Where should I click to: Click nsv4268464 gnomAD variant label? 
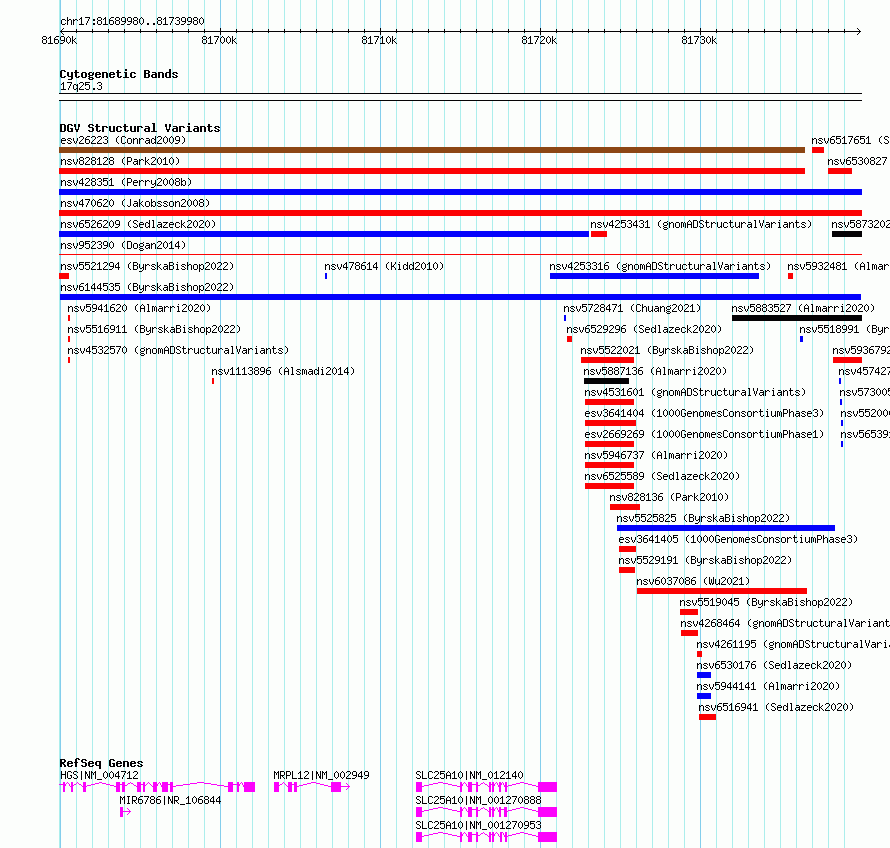click(x=784, y=623)
